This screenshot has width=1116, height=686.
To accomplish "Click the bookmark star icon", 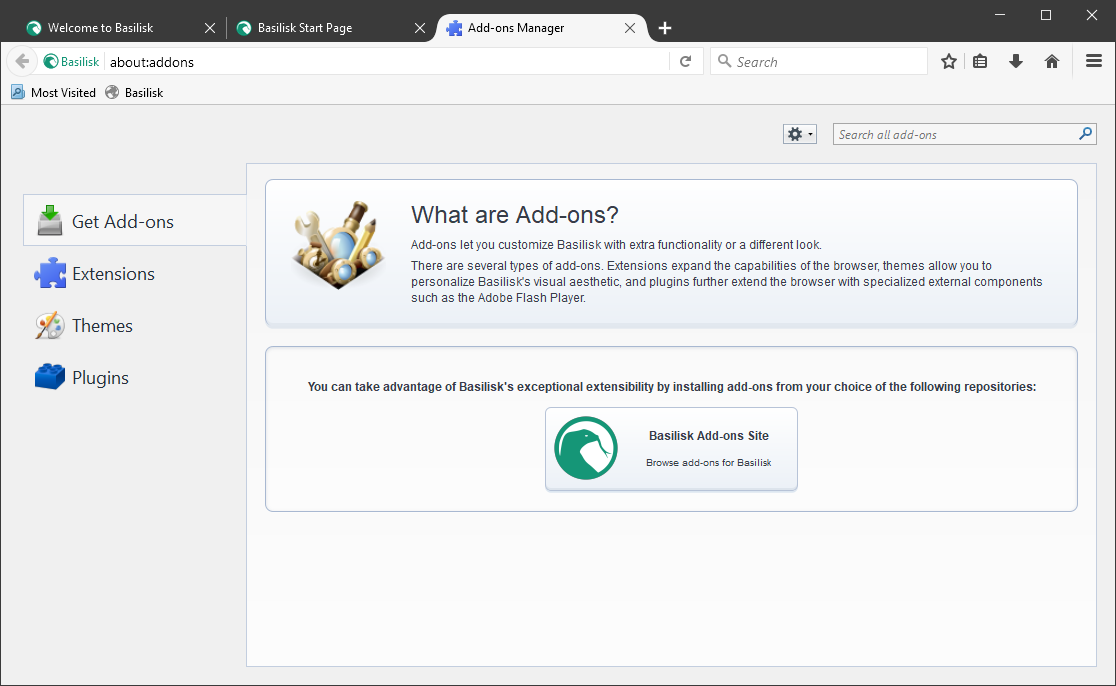I will 949,62.
